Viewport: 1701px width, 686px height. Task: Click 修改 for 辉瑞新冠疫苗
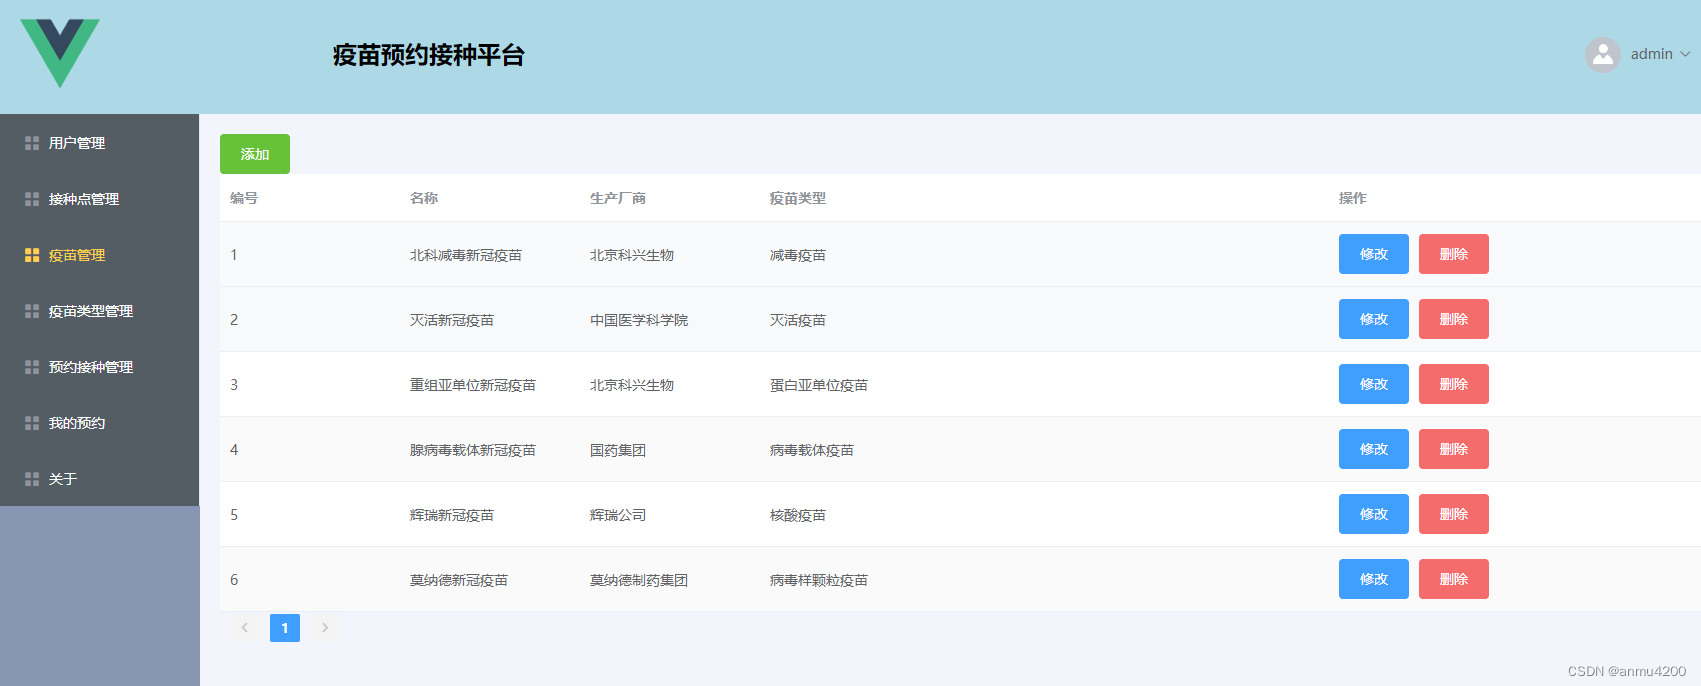tap(1374, 514)
